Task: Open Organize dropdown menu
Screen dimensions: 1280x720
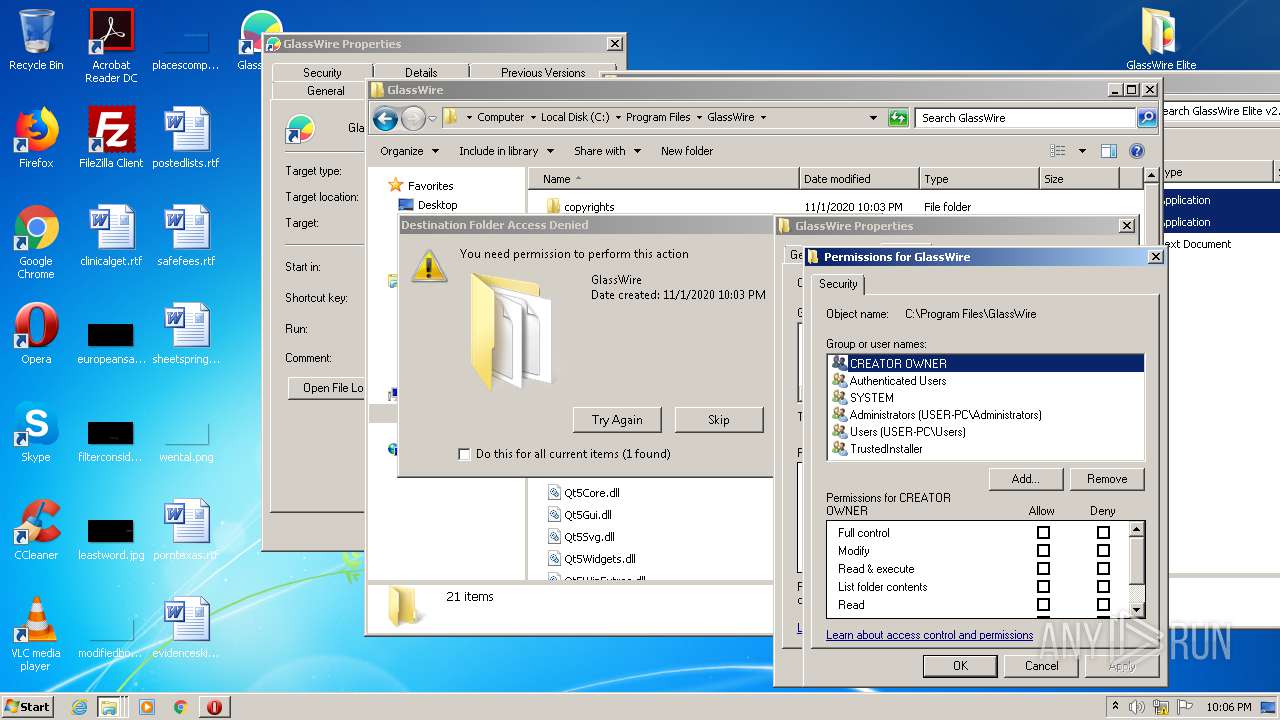Action: coord(409,151)
